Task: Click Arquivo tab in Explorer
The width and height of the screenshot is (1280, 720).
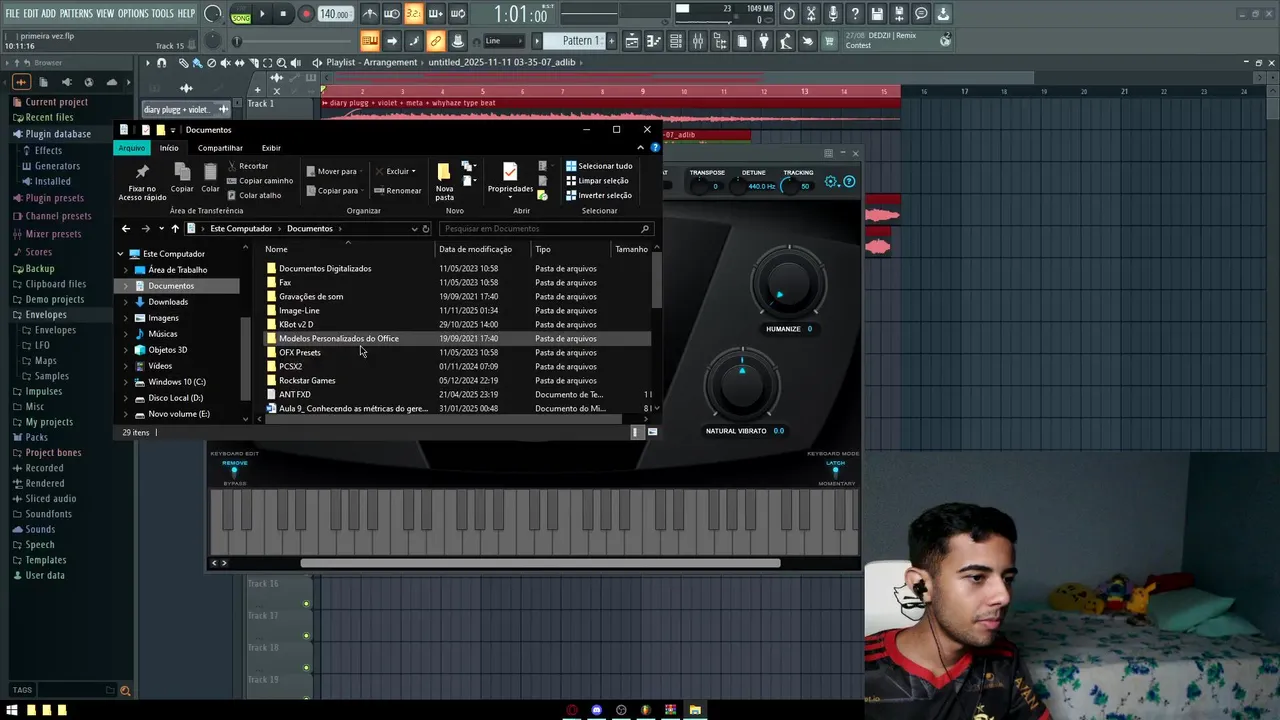Action: click(x=131, y=148)
